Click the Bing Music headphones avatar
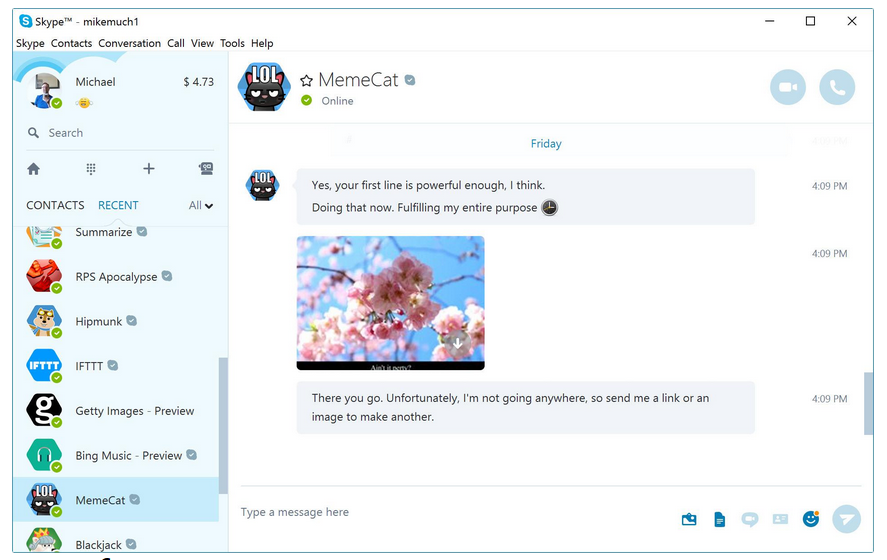Screen dimensions: 887x560 coord(44,455)
